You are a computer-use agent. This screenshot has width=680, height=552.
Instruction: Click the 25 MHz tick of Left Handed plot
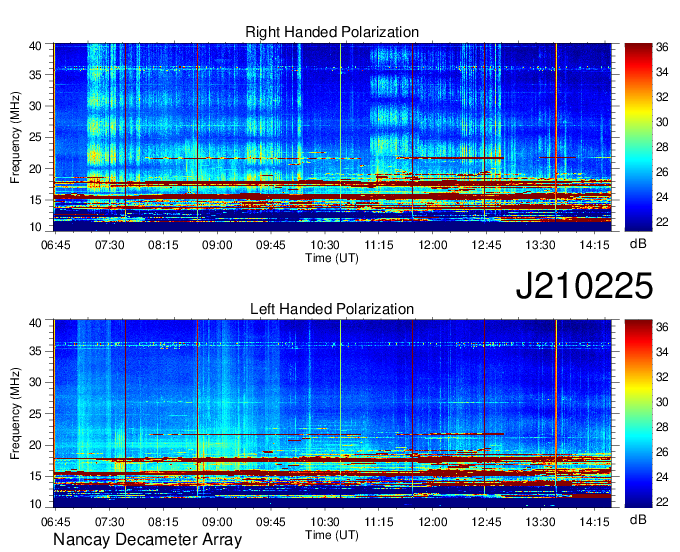coord(35,414)
